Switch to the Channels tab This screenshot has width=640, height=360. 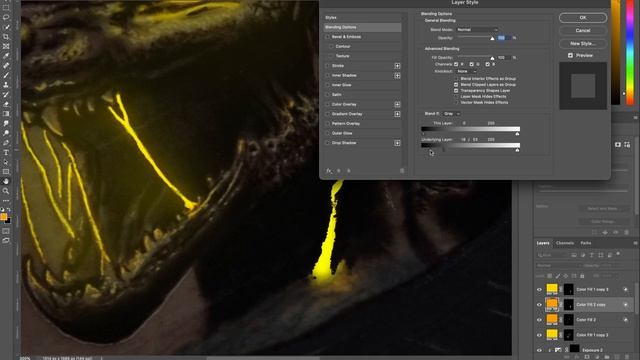pyautogui.click(x=565, y=243)
